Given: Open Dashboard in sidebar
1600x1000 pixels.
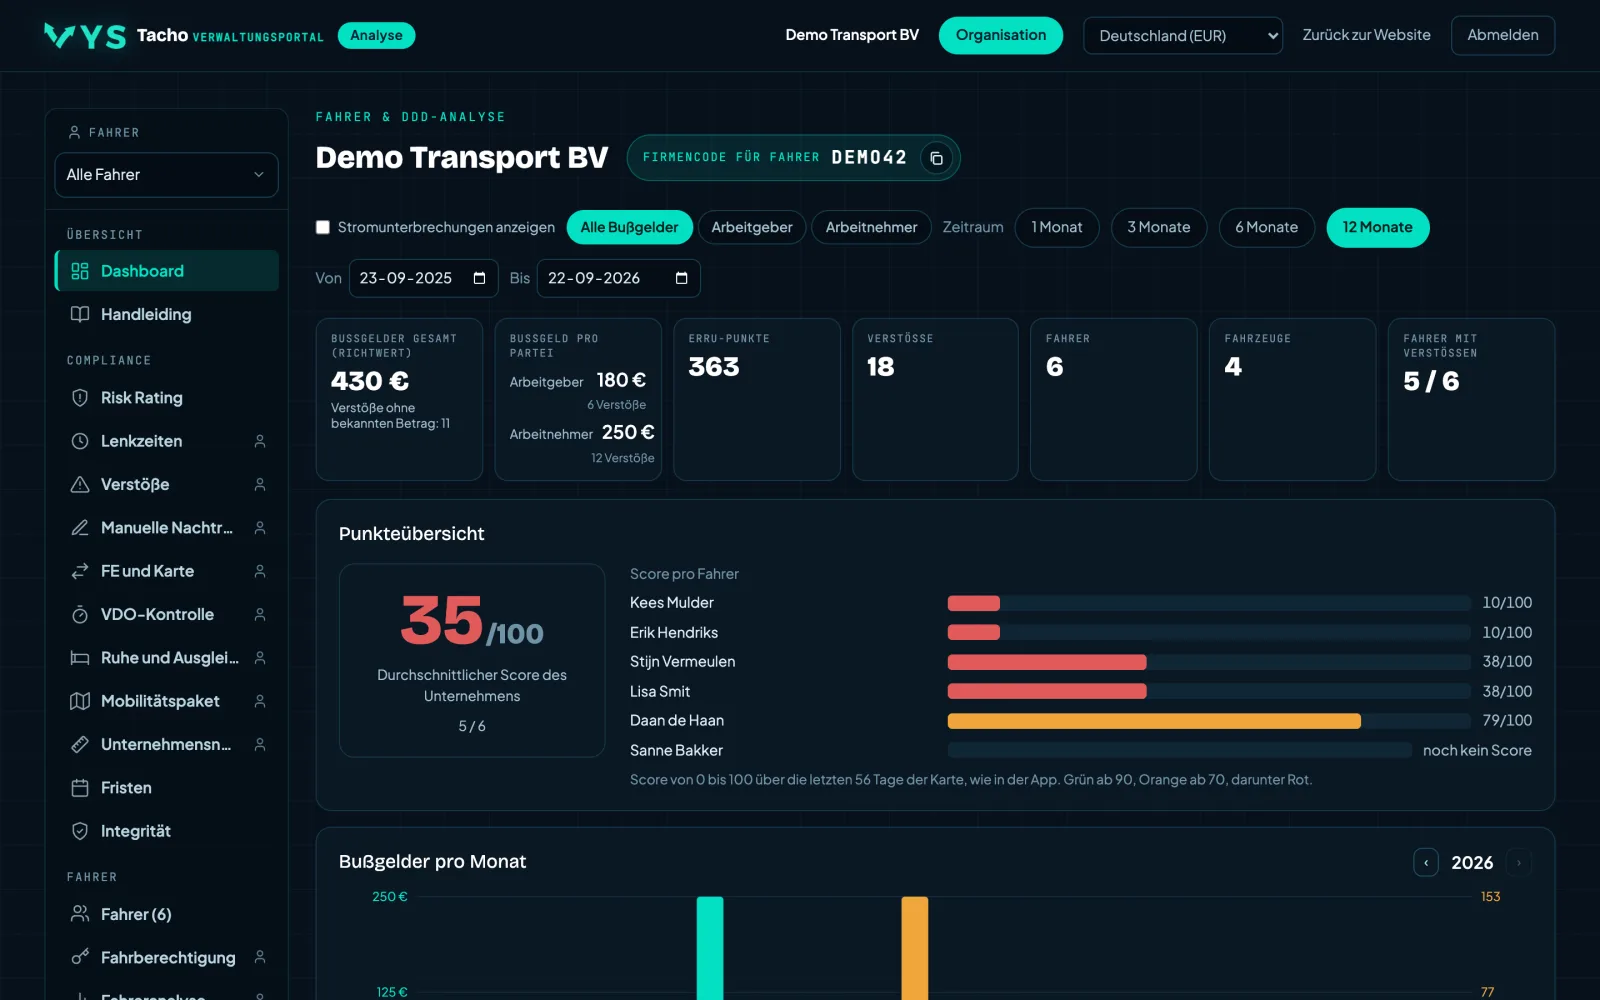Looking at the screenshot, I should click(x=166, y=271).
